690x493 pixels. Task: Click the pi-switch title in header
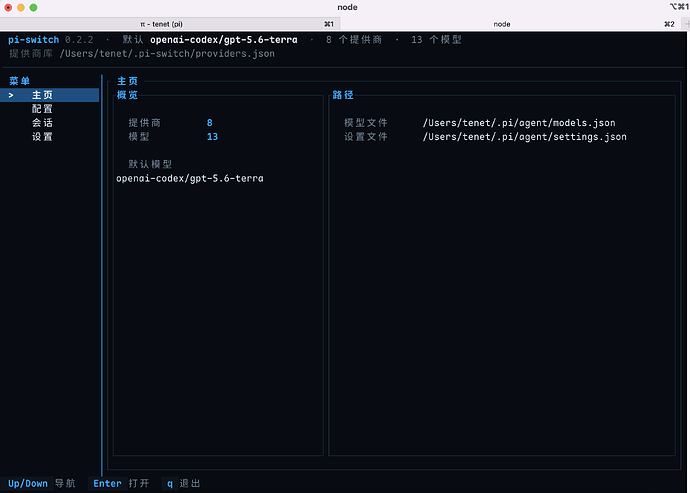33,40
